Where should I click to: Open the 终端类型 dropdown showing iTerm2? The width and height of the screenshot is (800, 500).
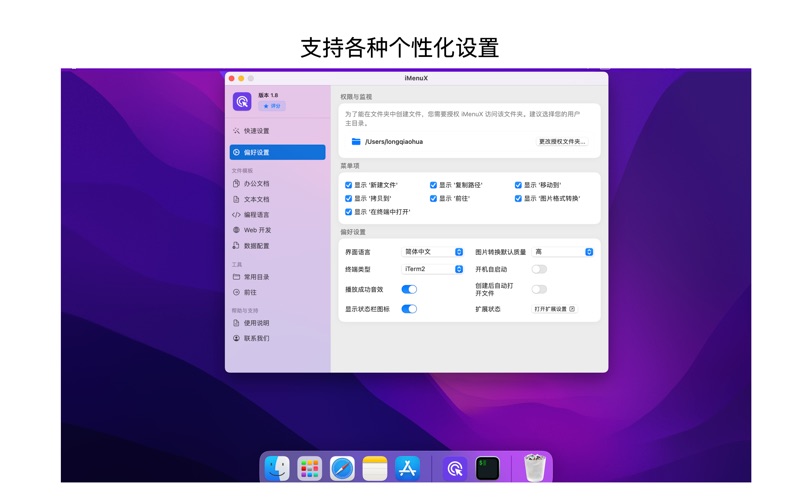click(x=432, y=269)
